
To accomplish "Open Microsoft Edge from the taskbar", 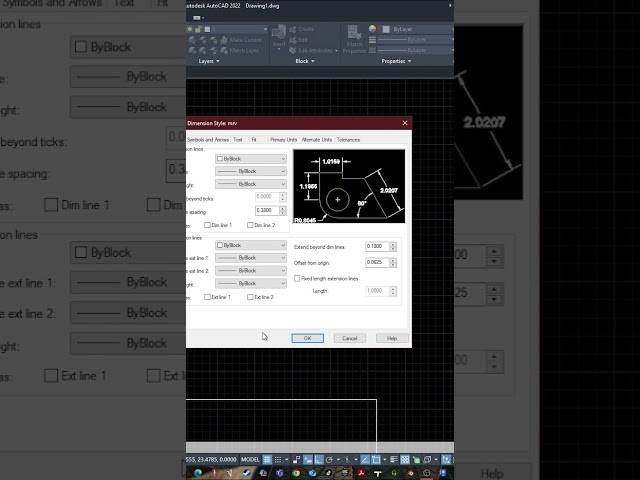I will click(x=198, y=473).
